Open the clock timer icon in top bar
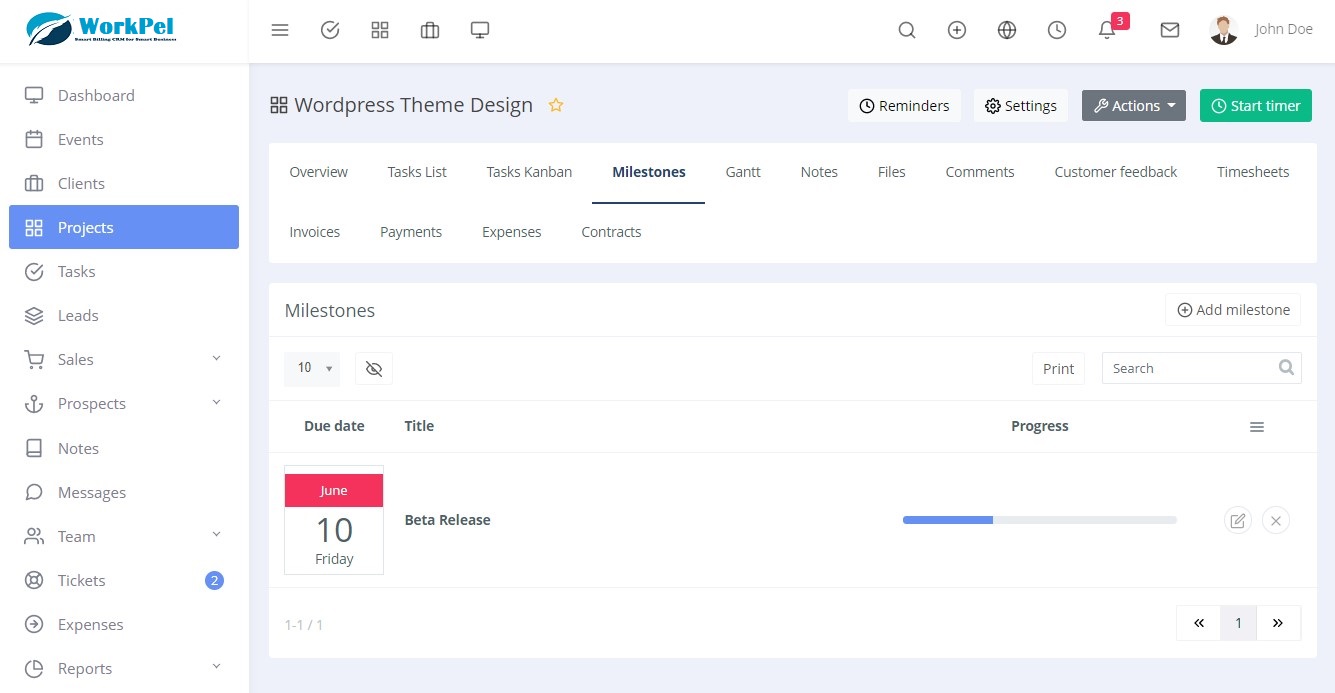Viewport: 1335px width, 693px height. tap(1057, 30)
